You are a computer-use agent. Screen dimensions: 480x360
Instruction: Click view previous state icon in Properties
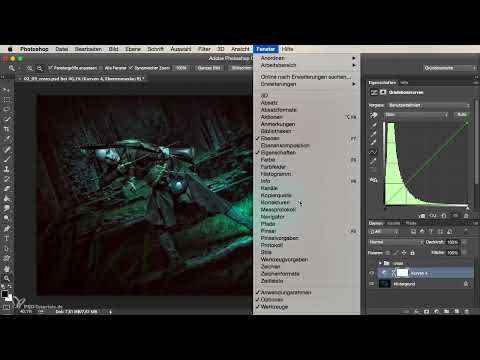[433, 216]
